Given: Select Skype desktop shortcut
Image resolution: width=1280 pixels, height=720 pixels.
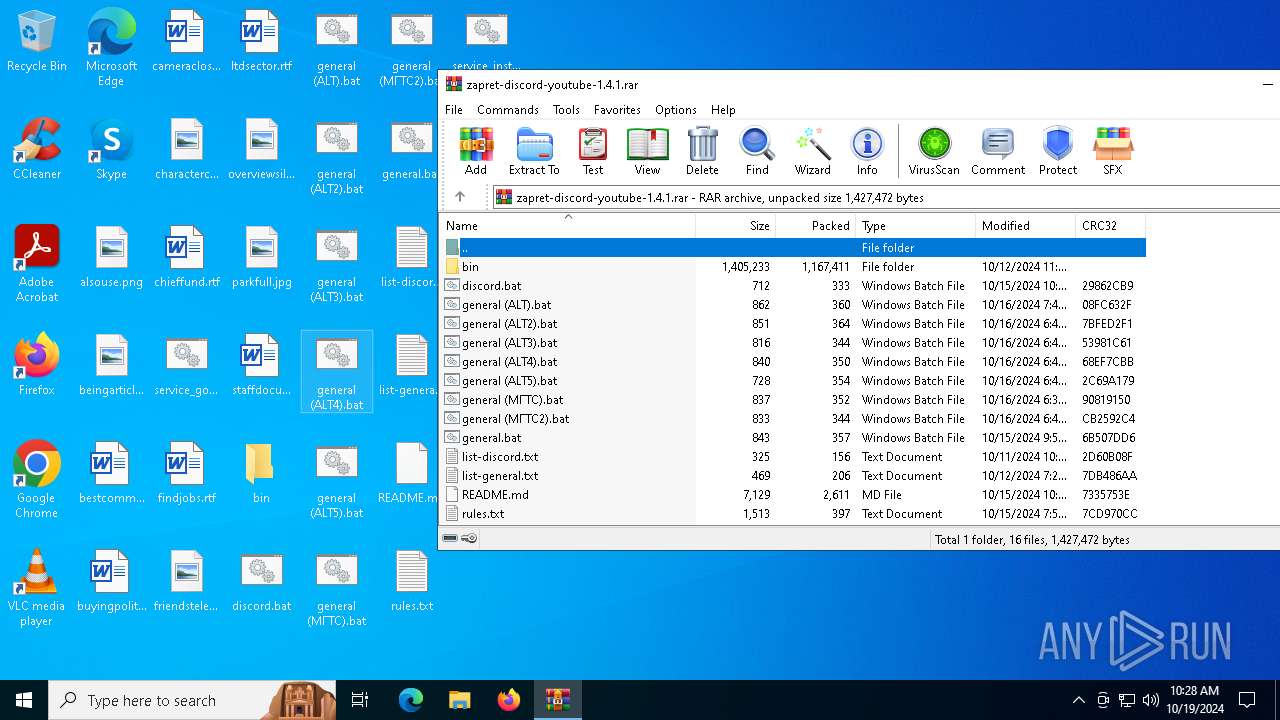Looking at the screenshot, I should (111, 149).
